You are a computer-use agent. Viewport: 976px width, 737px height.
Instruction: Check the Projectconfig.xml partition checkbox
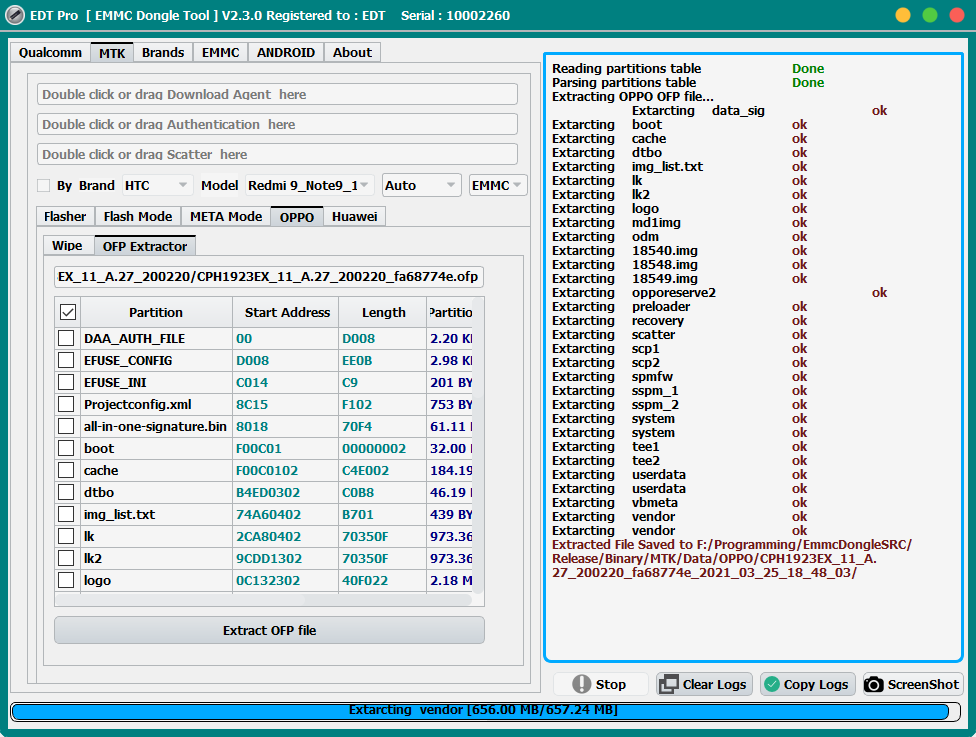click(66, 404)
